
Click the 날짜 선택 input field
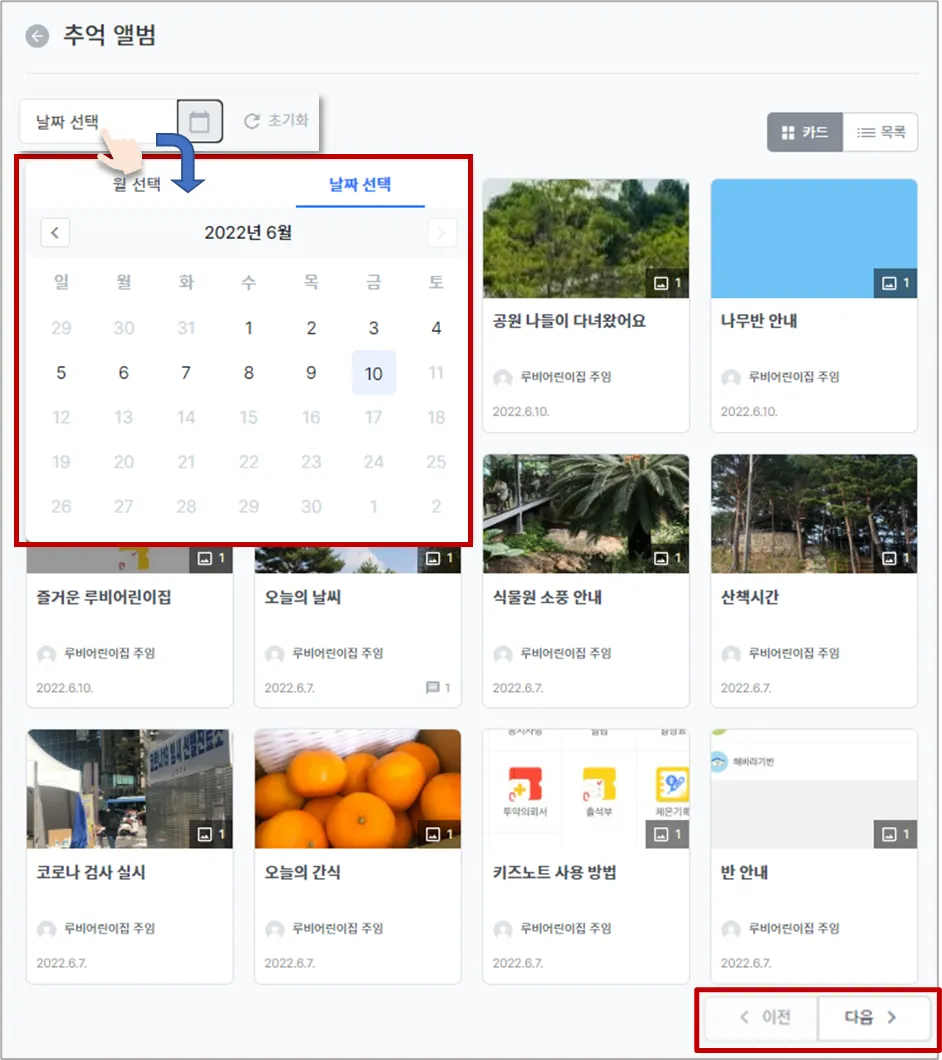(x=99, y=122)
